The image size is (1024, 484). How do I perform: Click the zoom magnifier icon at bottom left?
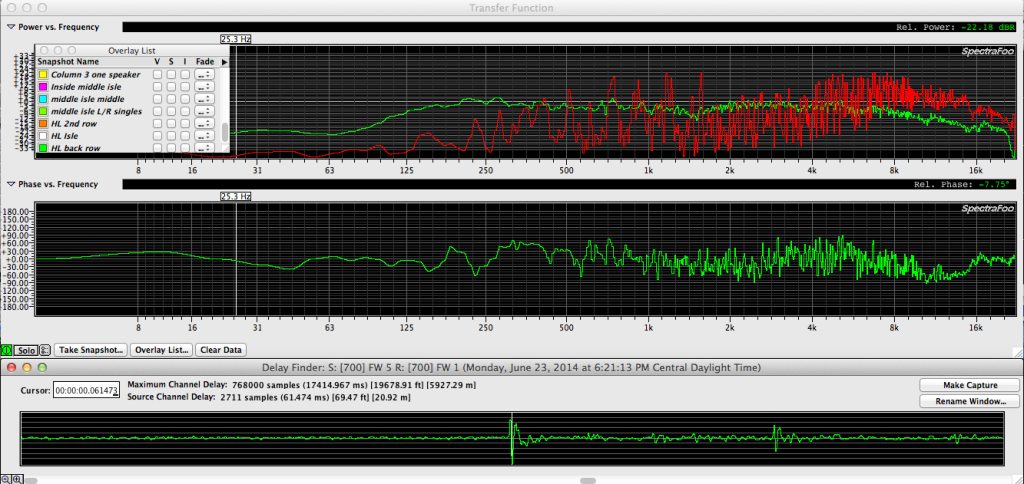(x=5, y=478)
